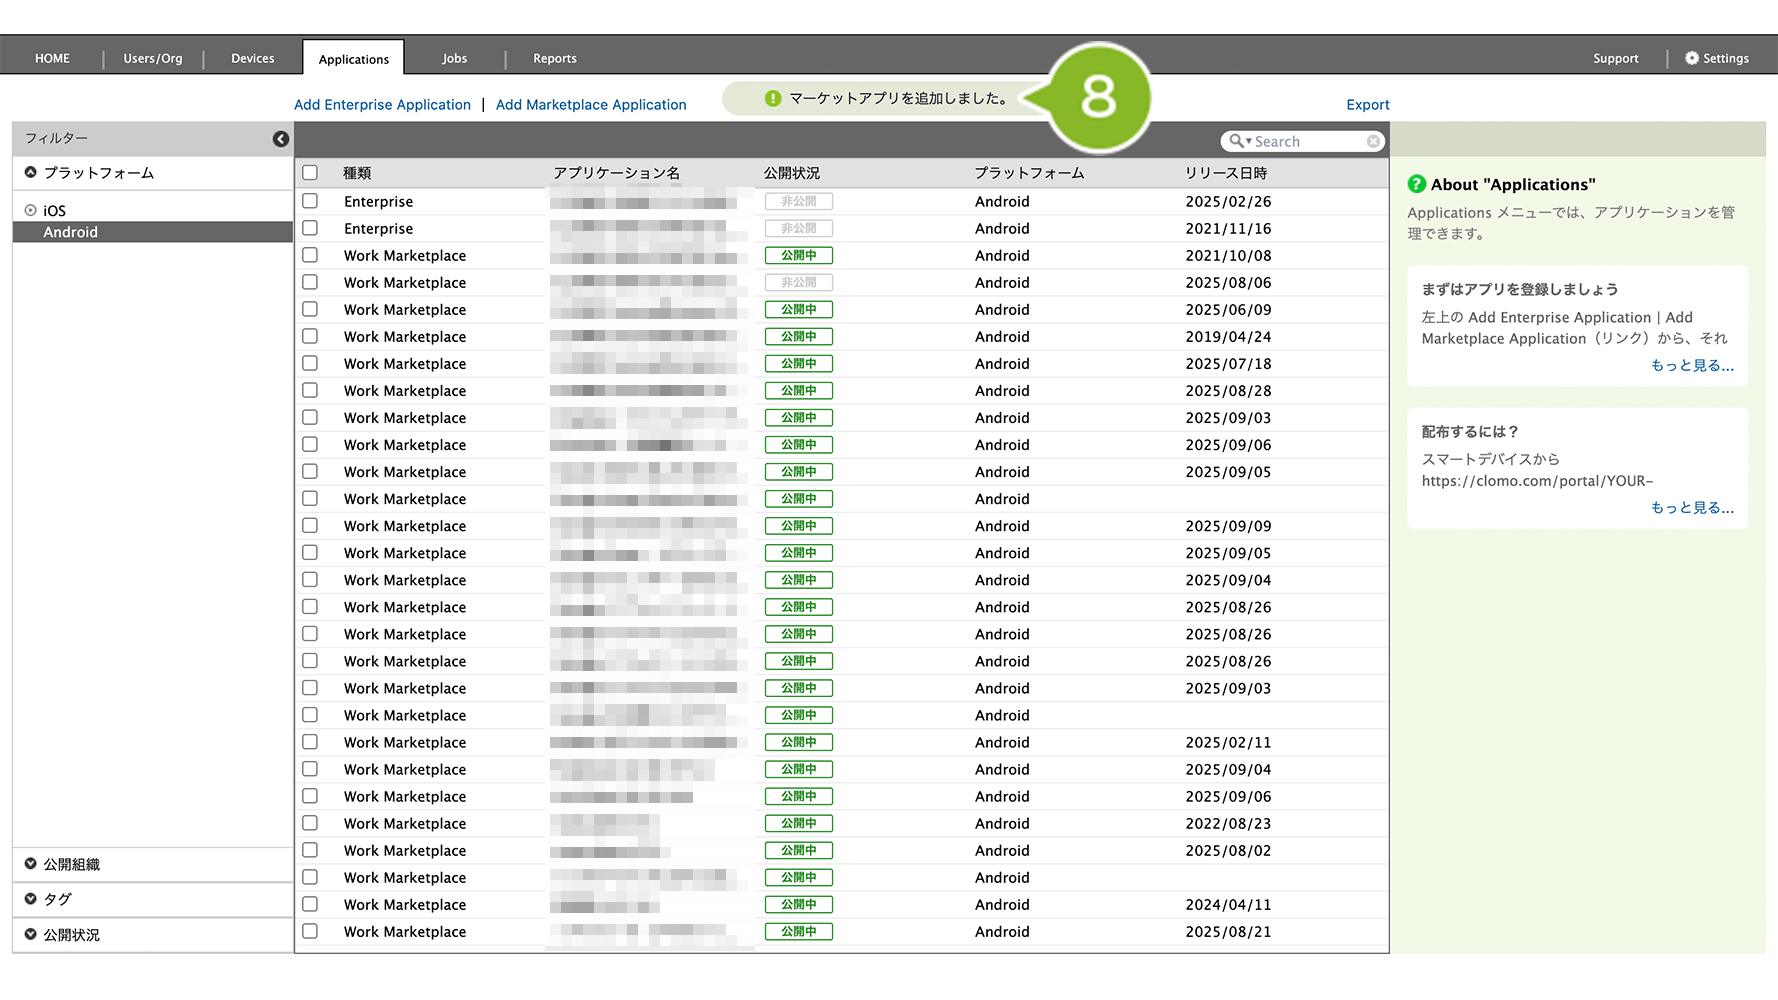
Task: Click the search magnifier icon
Action: click(x=1237, y=142)
